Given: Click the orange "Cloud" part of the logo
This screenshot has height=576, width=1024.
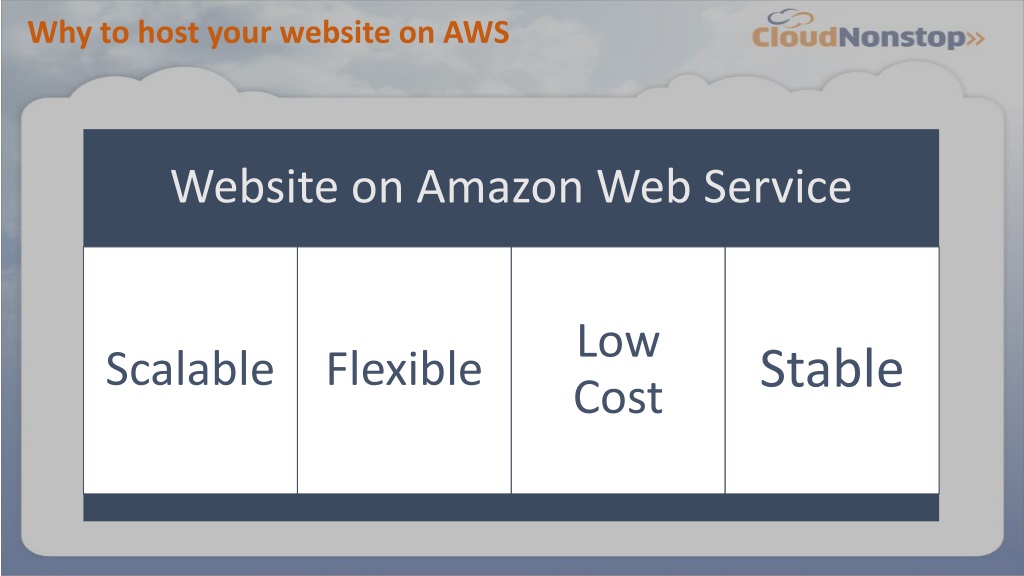Looking at the screenshot, I should tap(794, 37).
